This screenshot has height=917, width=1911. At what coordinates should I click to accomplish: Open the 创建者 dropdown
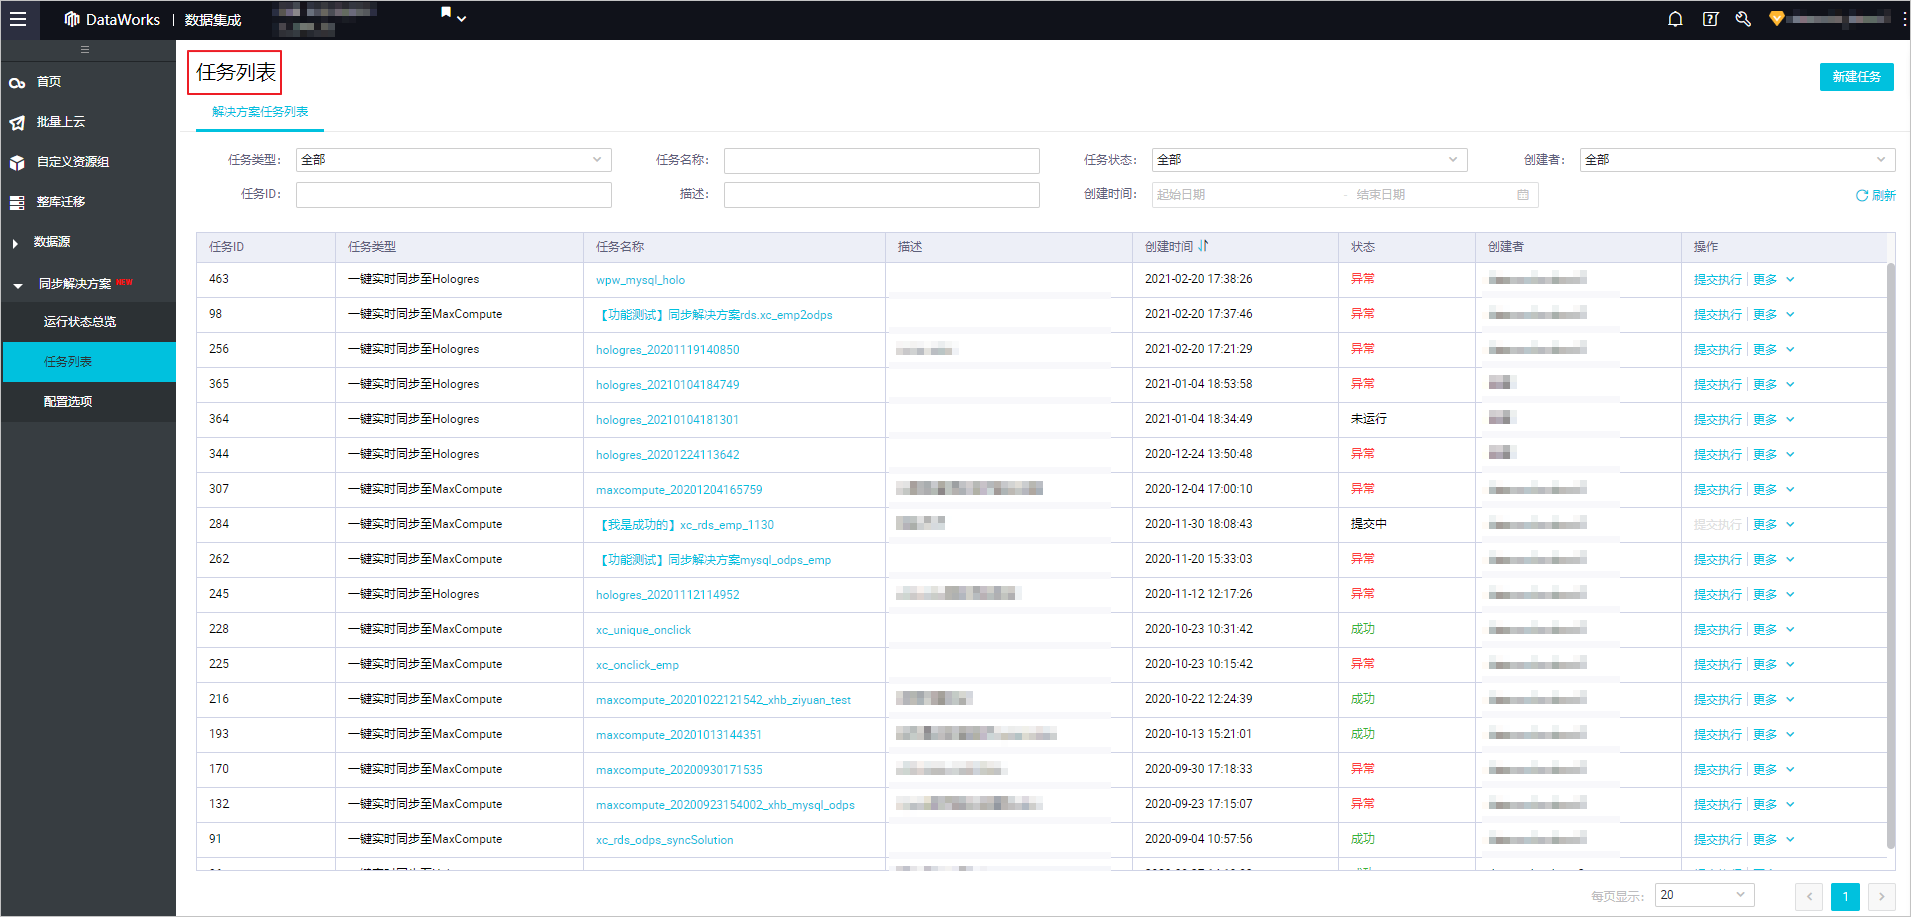click(1738, 160)
